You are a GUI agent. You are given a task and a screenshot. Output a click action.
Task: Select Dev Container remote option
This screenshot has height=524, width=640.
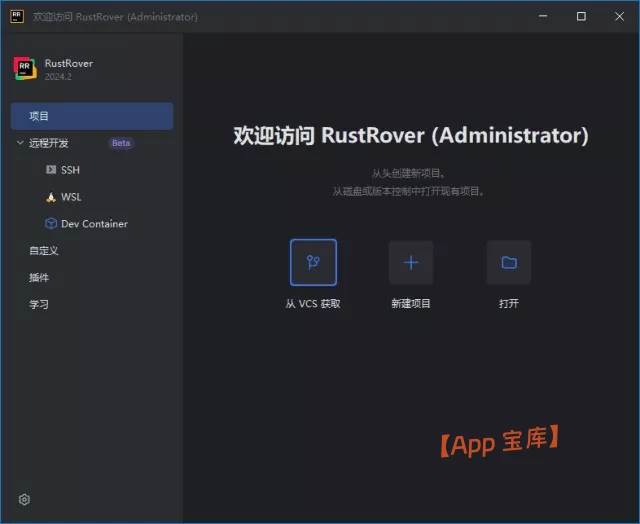92,224
